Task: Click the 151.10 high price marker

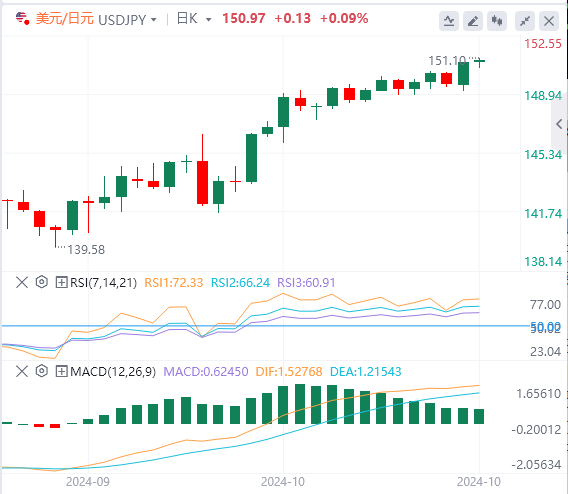Action: pyautogui.click(x=447, y=60)
